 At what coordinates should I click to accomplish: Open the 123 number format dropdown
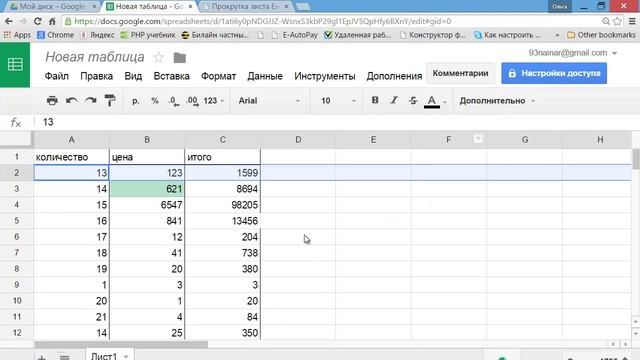coord(214,100)
